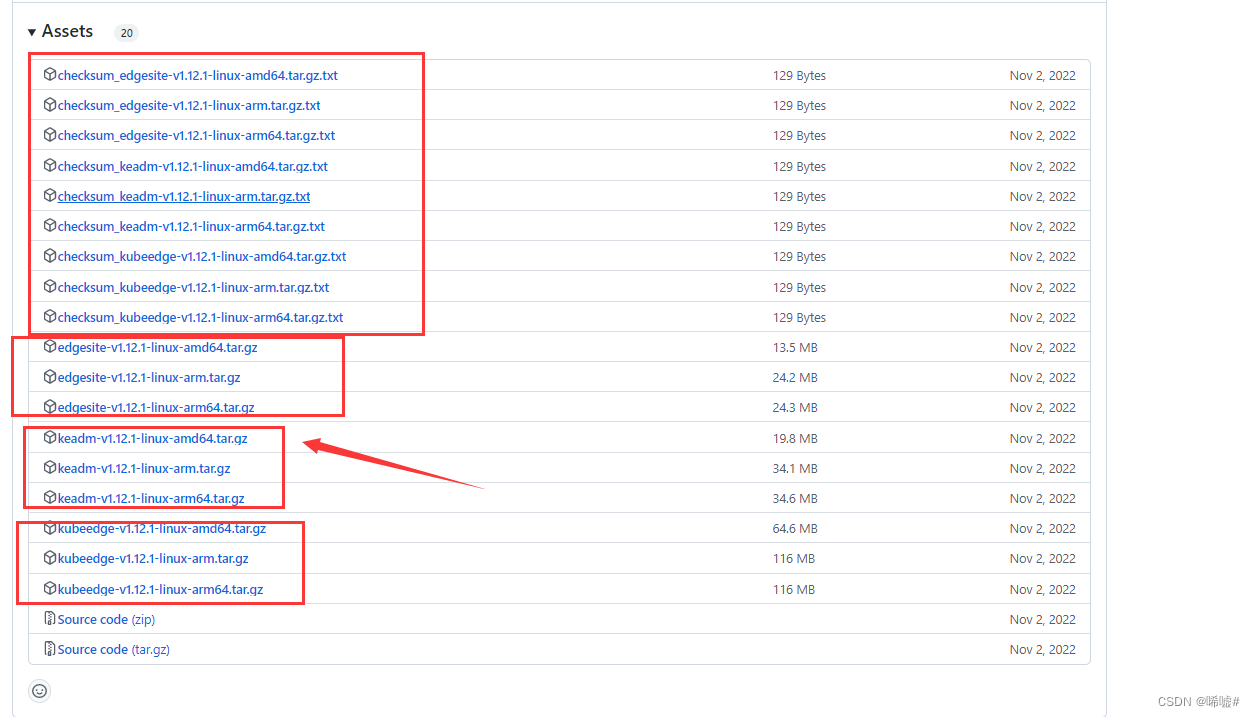Click the 34.1 MB size of keadm arm

pyautogui.click(x=795, y=468)
